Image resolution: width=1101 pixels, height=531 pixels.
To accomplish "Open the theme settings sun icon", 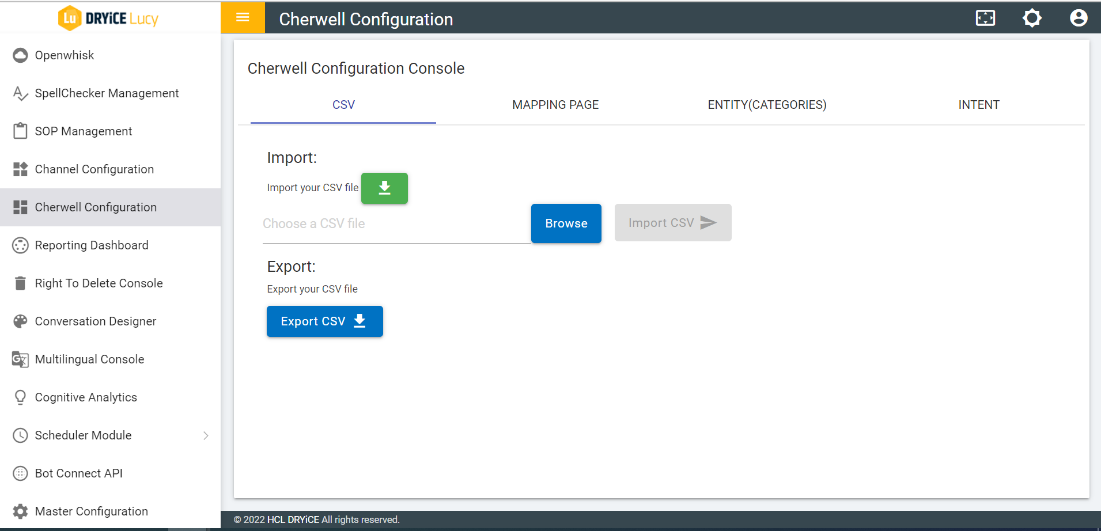I will pyautogui.click(x=1032, y=18).
